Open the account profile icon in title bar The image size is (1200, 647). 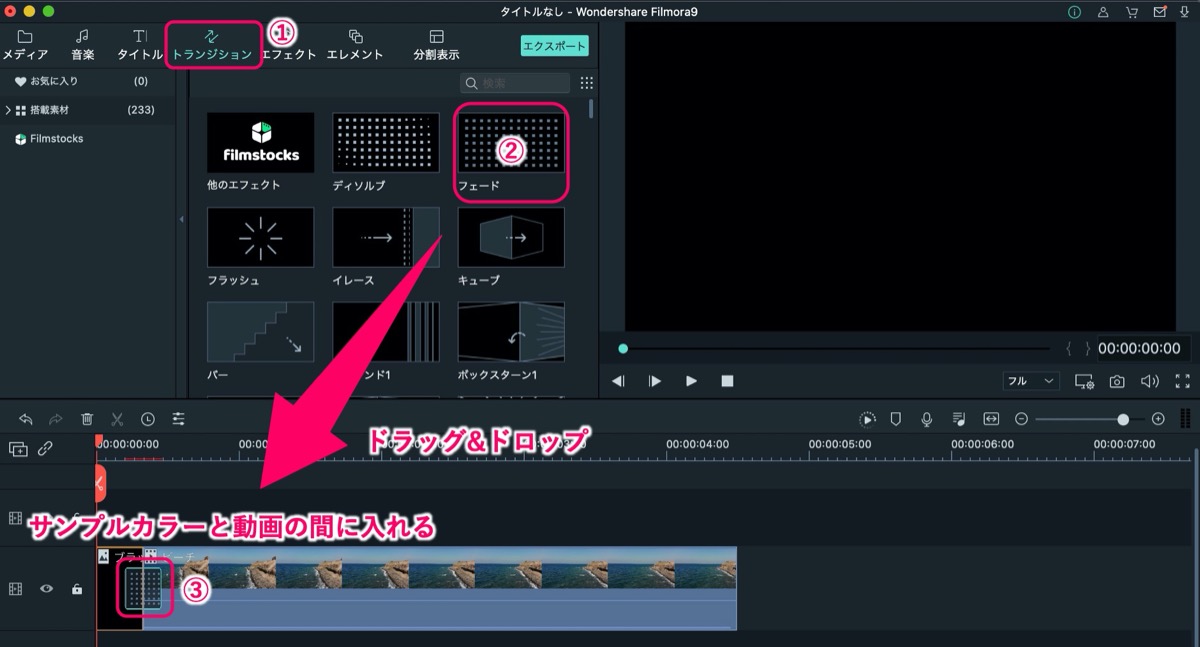(x=1103, y=12)
